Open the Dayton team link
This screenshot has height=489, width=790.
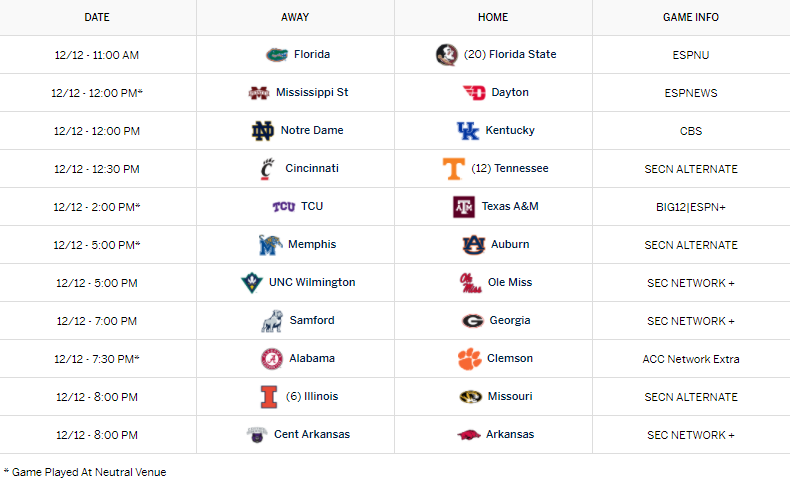[510, 93]
